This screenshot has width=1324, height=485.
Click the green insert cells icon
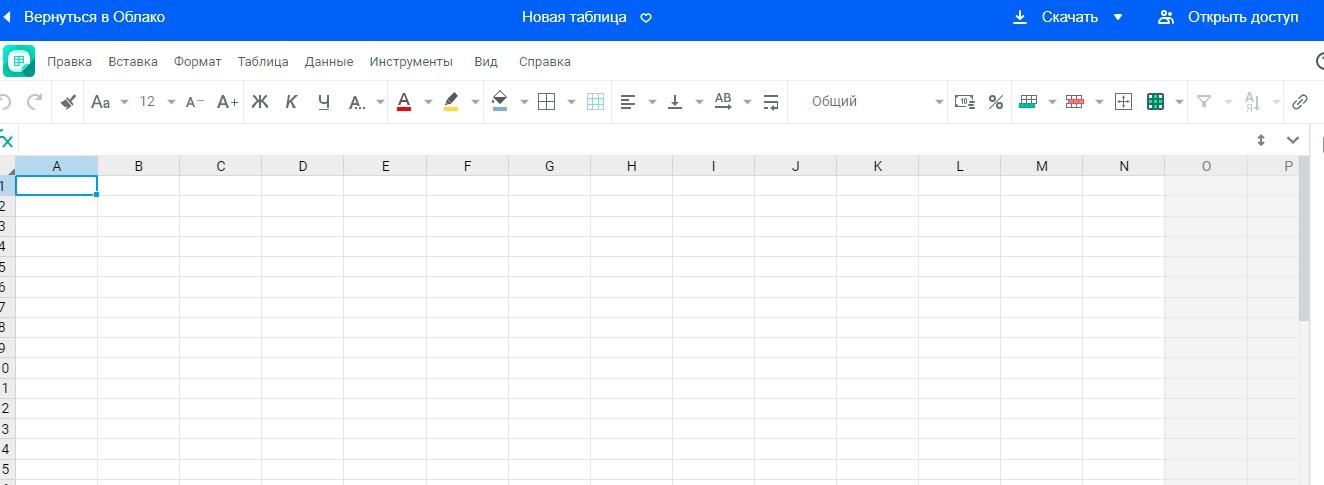1027,101
